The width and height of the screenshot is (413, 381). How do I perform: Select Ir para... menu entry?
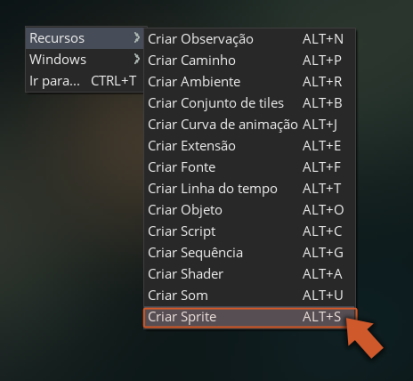point(84,81)
